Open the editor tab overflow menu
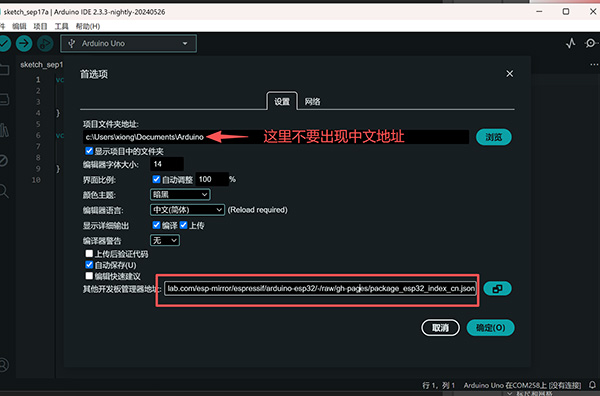This screenshot has height=396, width=600. (594, 64)
